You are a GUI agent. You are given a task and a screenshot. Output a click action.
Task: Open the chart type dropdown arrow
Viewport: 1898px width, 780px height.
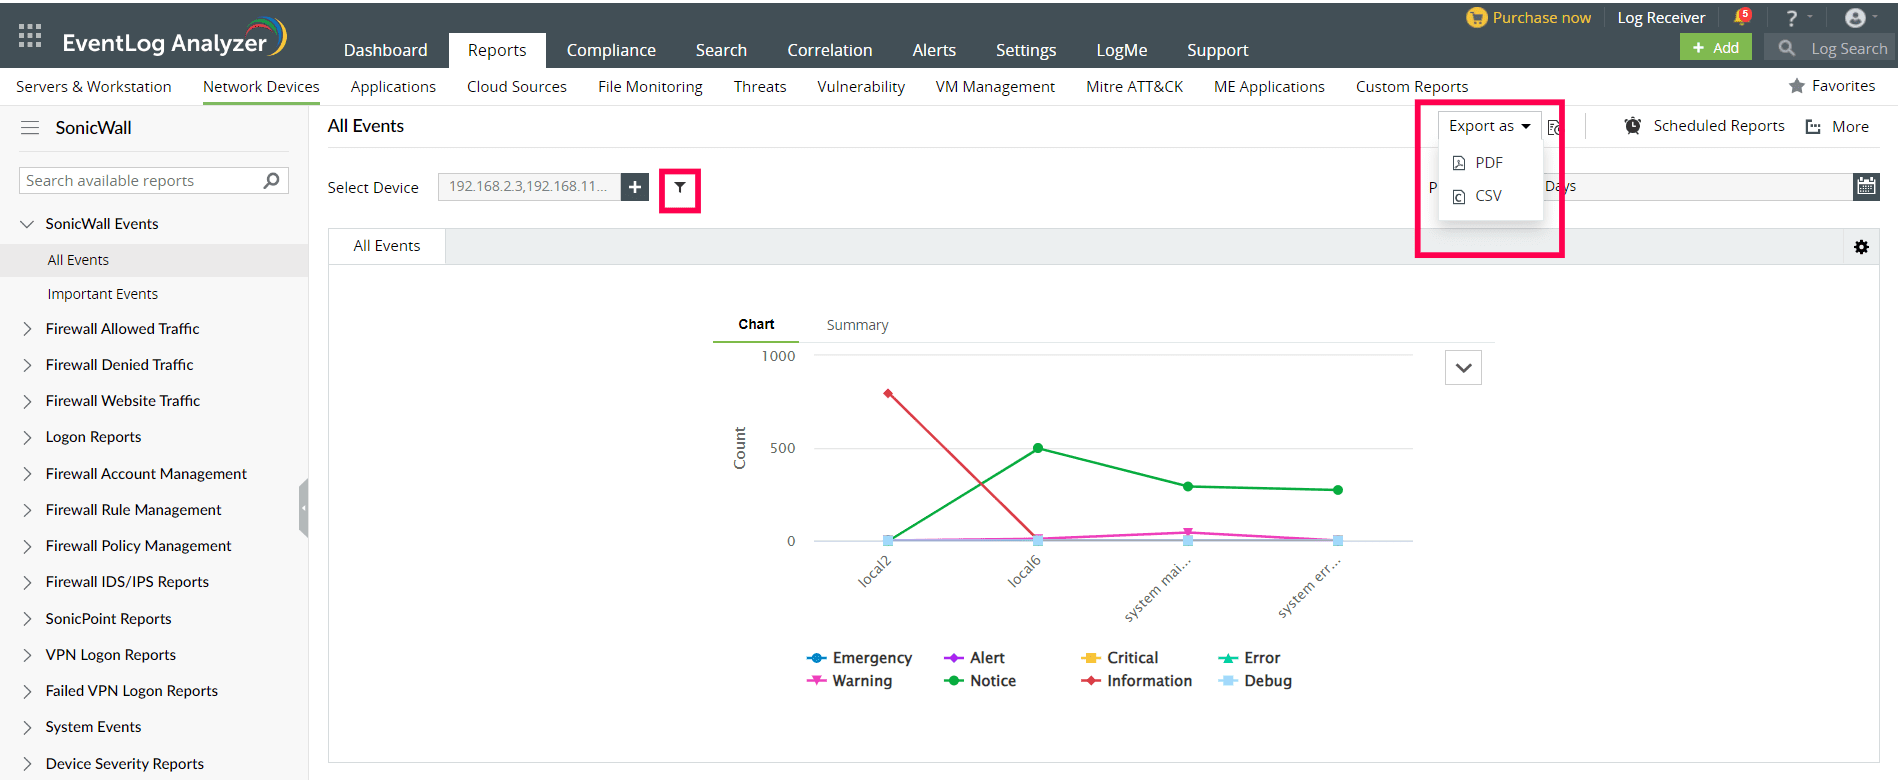coord(1463,368)
